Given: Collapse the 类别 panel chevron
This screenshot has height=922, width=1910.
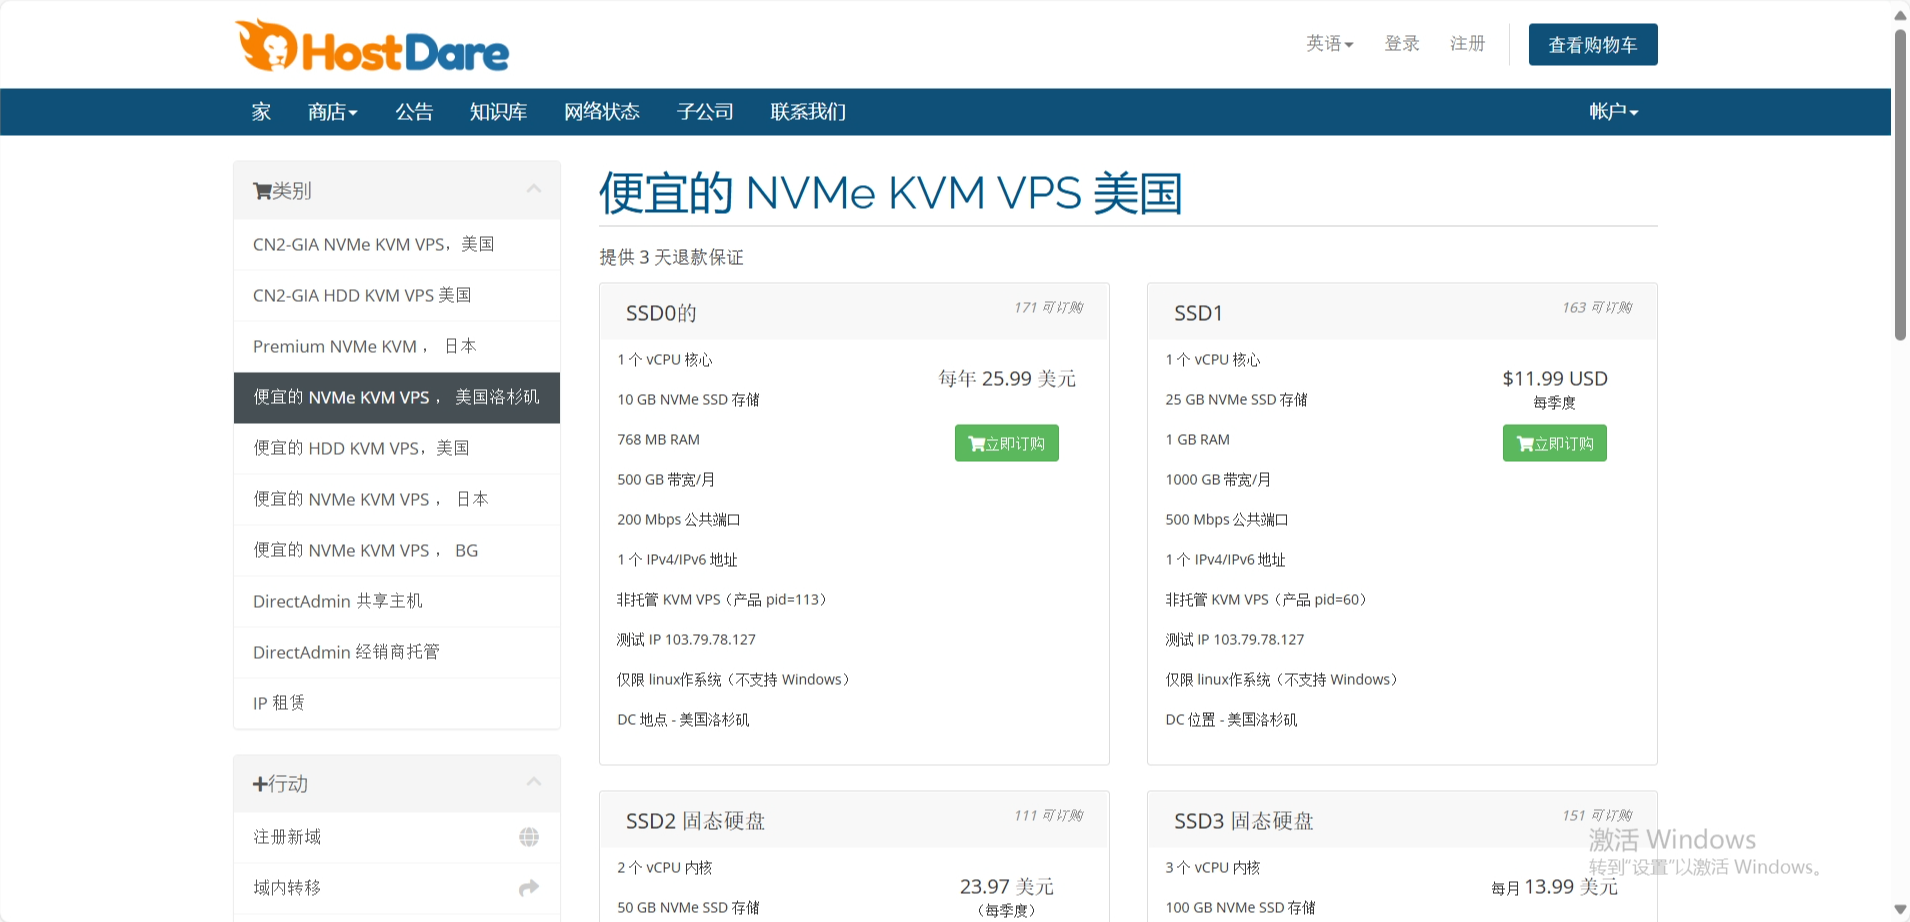Looking at the screenshot, I should [x=534, y=189].
